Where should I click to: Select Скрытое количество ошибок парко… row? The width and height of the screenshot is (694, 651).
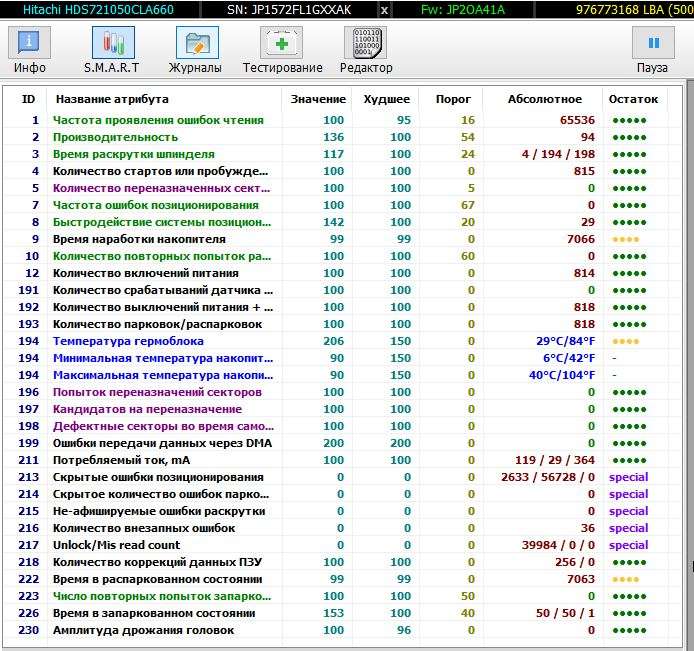(x=341, y=494)
